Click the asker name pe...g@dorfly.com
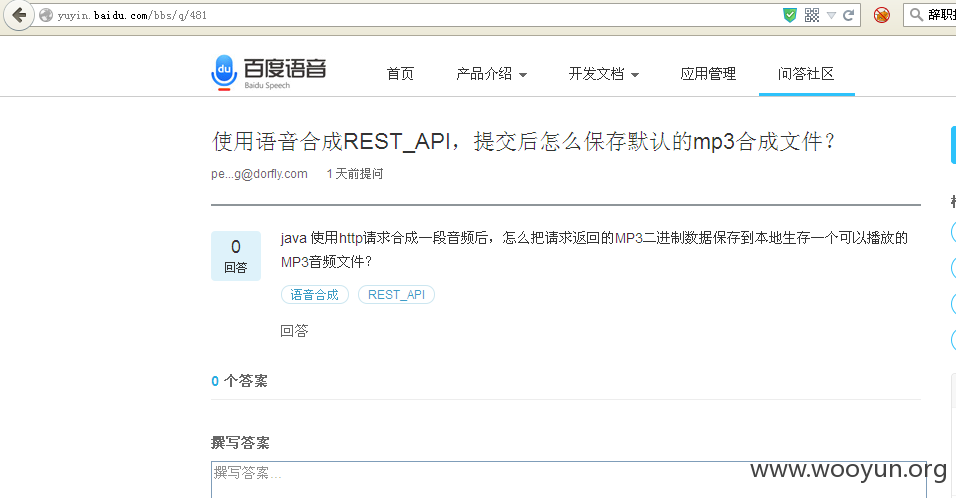This screenshot has width=956, height=498. [x=259, y=174]
